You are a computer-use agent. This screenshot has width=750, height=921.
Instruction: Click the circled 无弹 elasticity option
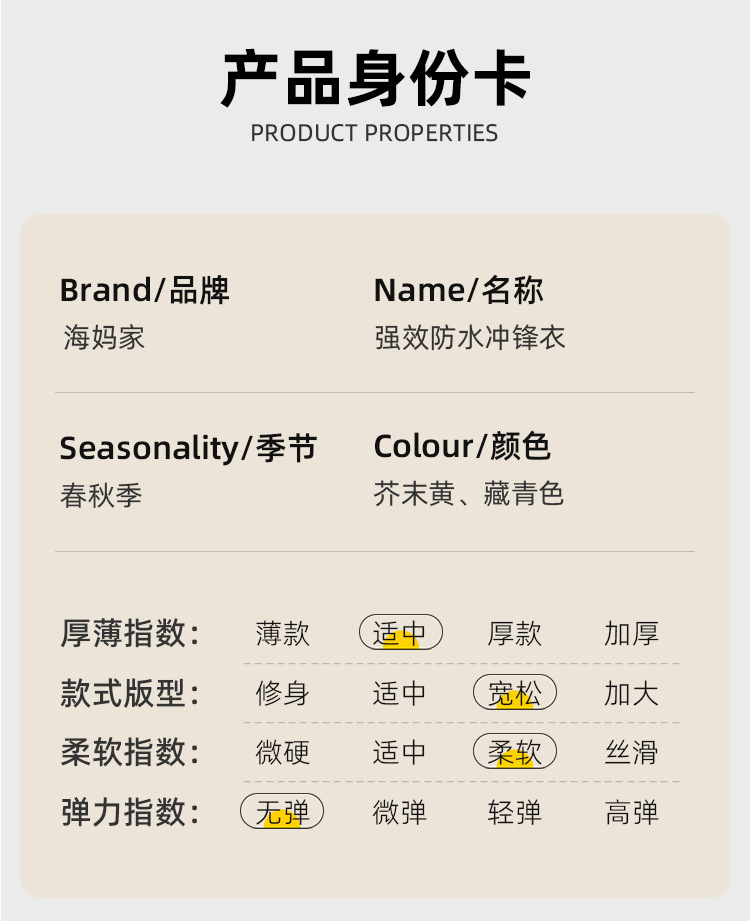coord(283,812)
